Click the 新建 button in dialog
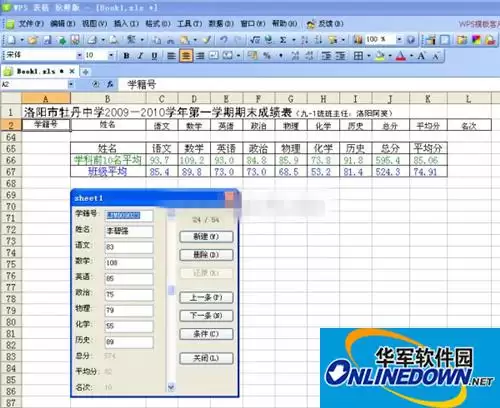 click(x=206, y=237)
